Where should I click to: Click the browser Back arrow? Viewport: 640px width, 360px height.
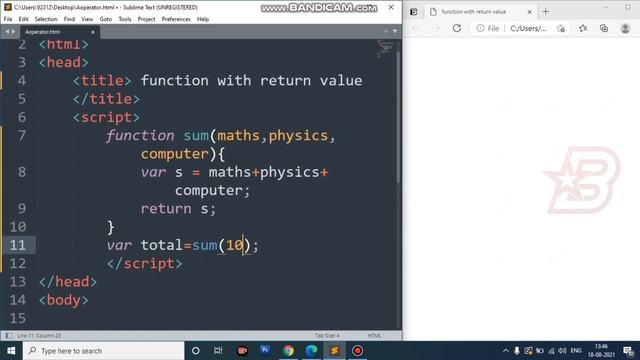[x=415, y=28]
